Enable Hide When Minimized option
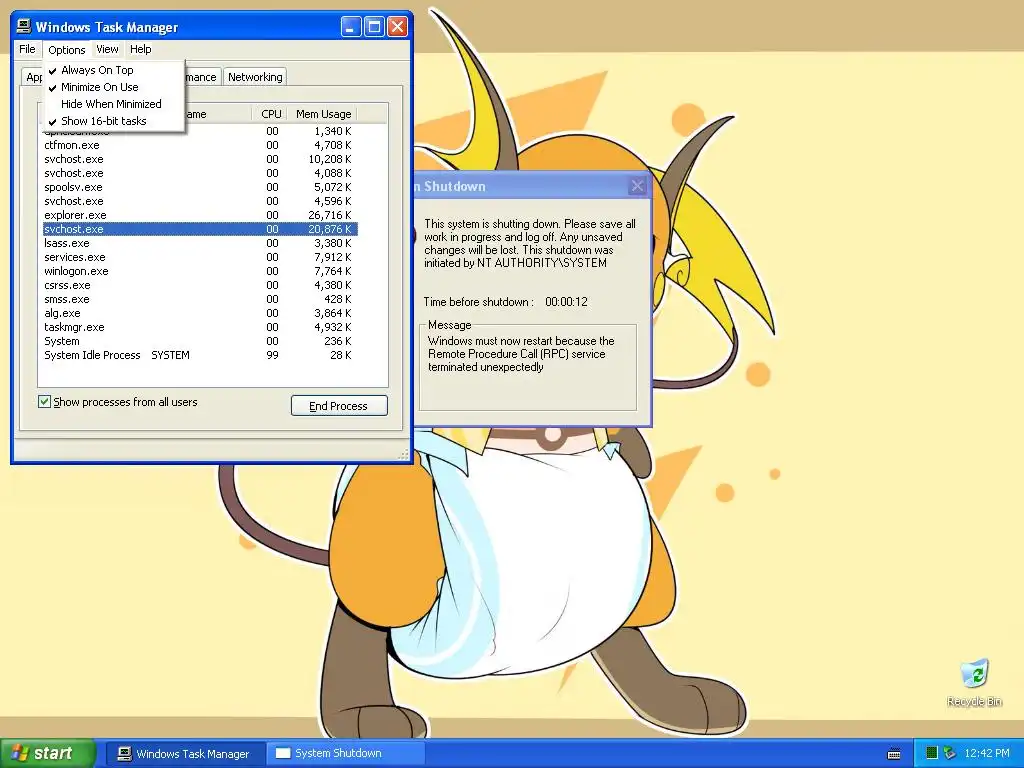The width and height of the screenshot is (1024, 768). point(114,104)
